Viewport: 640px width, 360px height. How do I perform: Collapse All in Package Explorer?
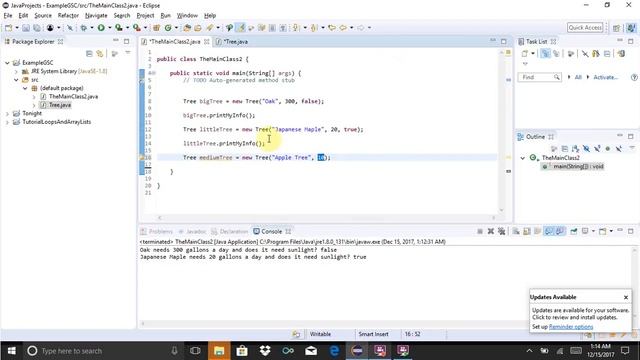(x=89, y=53)
